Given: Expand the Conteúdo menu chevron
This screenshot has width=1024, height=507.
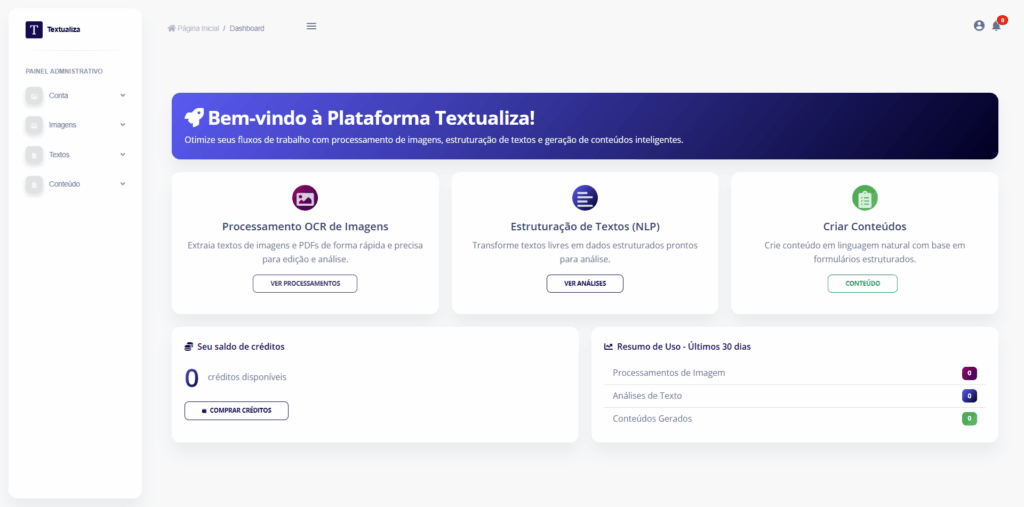Looking at the screenshot, I should [x=123, y=184].
